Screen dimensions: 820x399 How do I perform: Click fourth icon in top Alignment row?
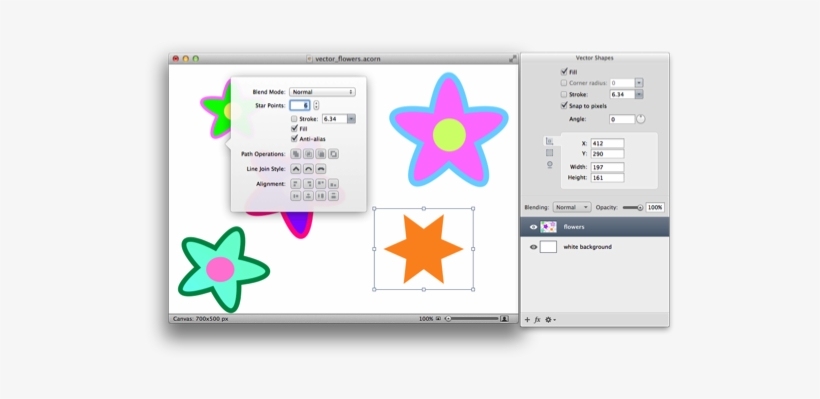pyautogui.click(x=333, y=184)
